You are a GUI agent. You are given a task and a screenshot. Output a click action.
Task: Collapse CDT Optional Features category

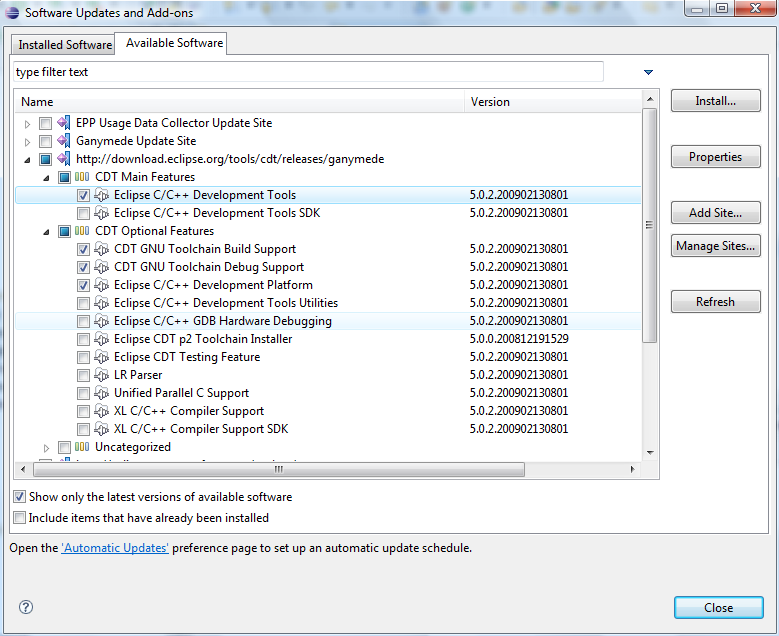coord(46,232)
